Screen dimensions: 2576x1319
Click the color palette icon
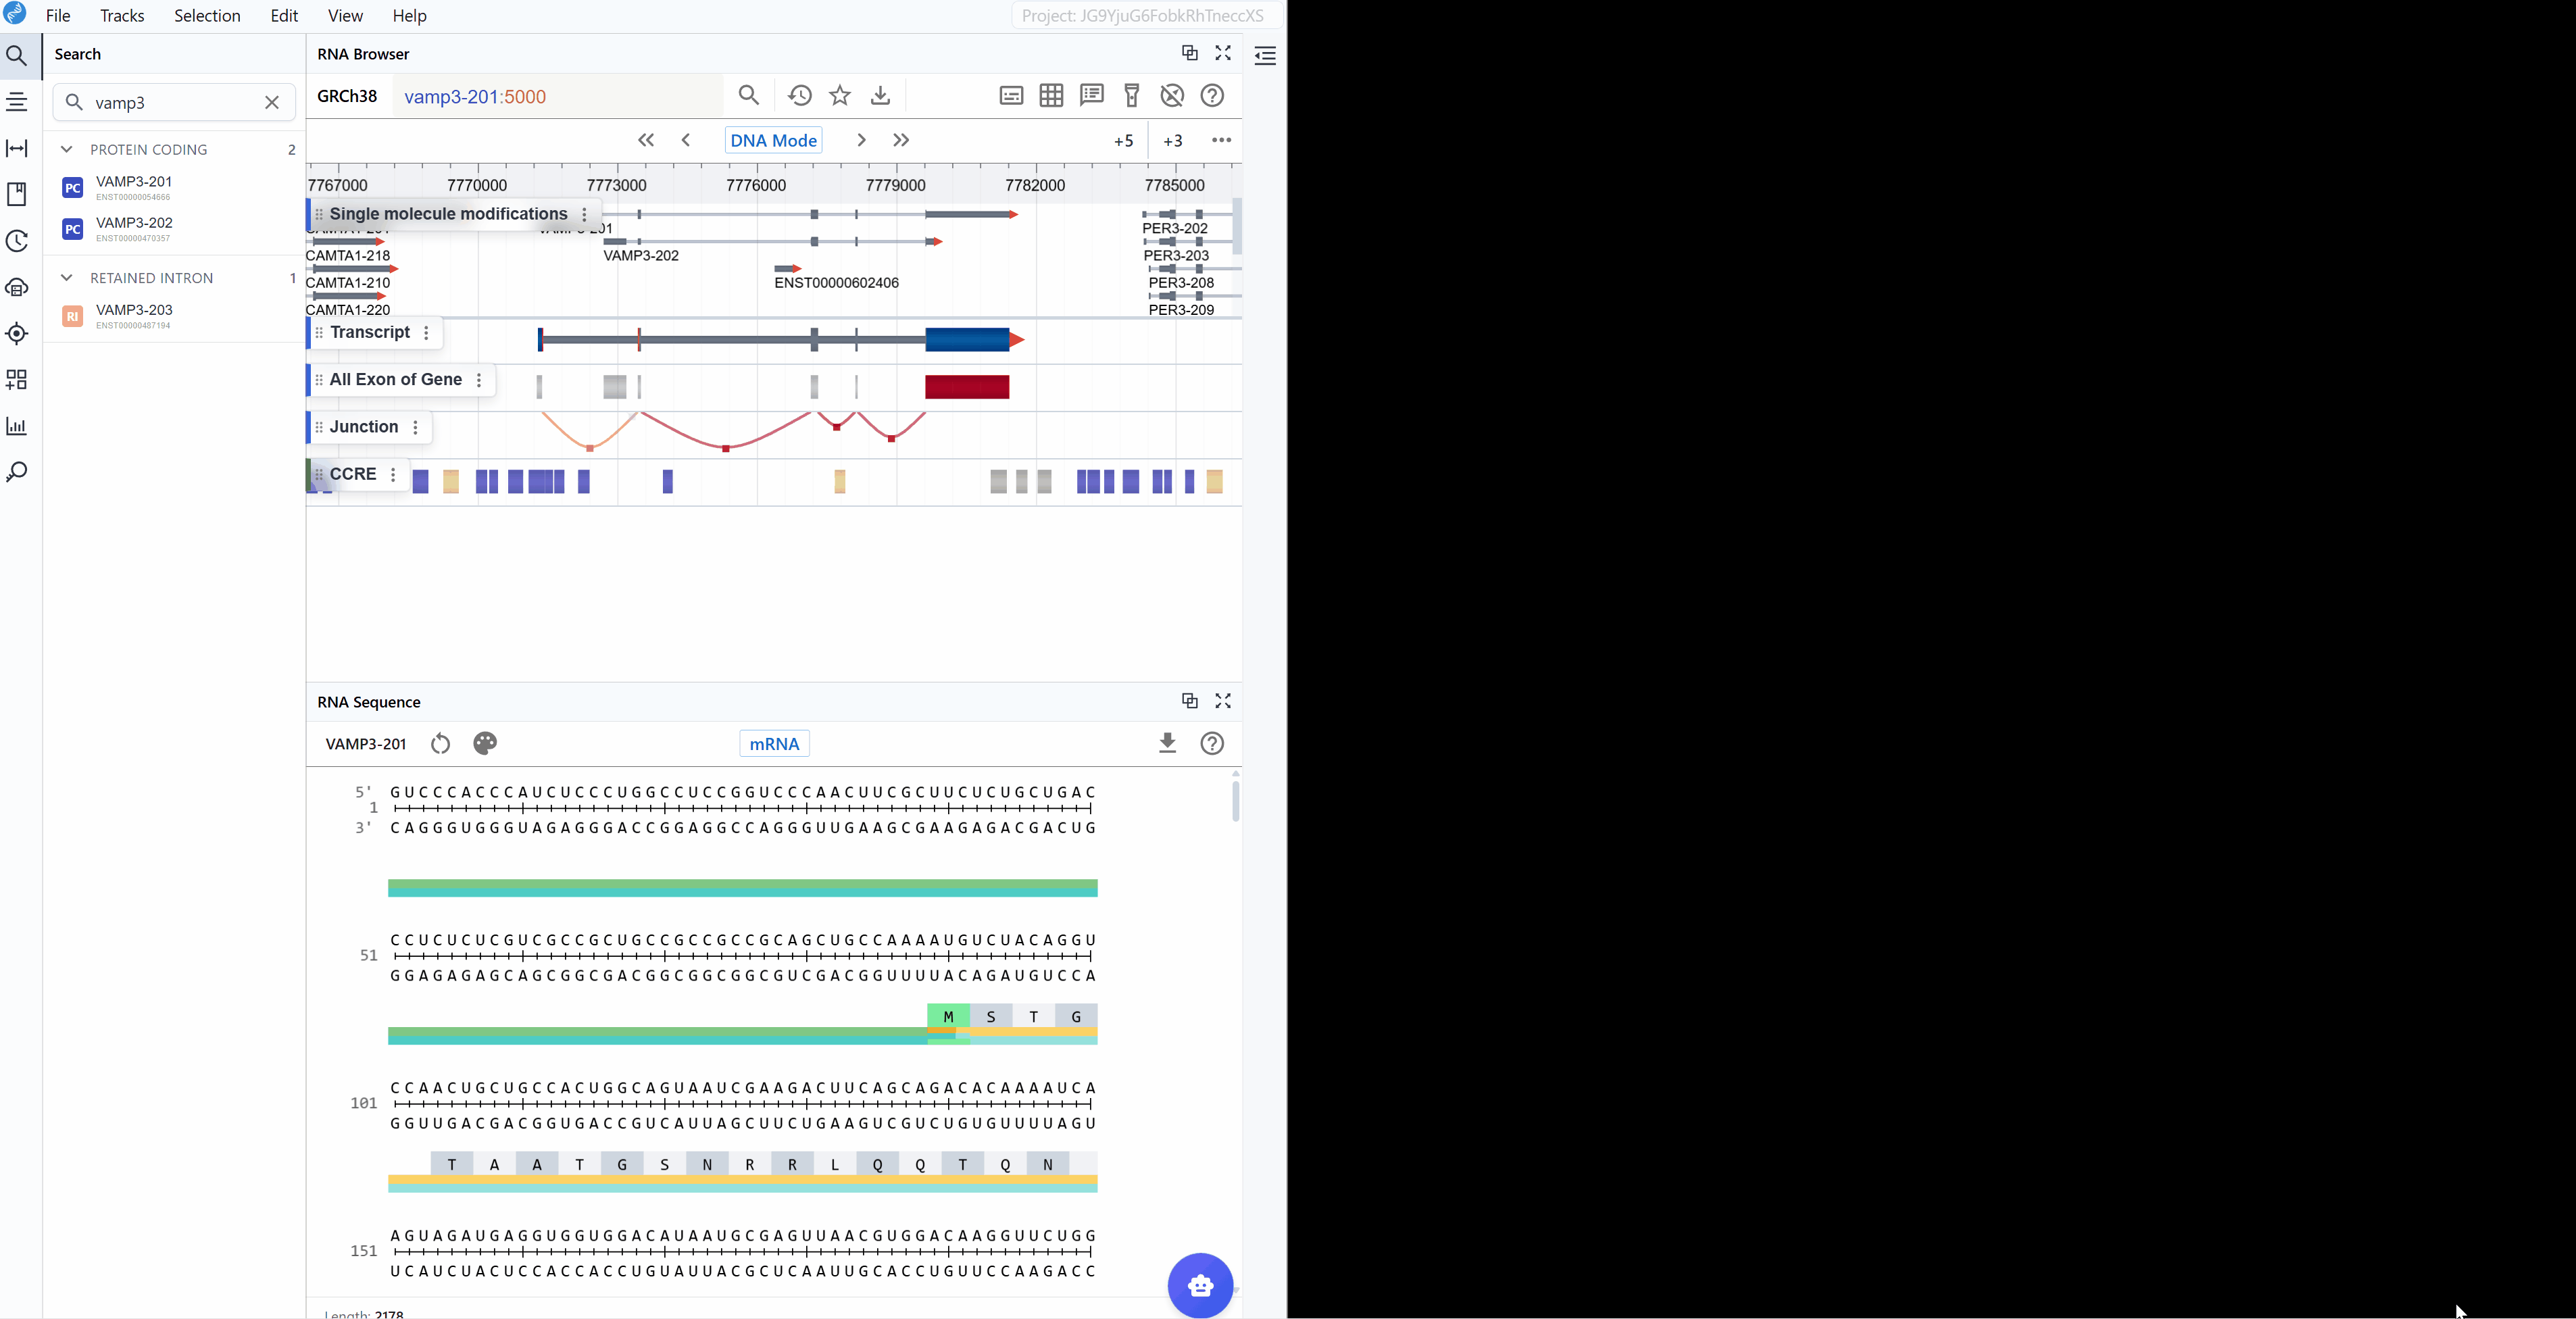tap(485, 743)
